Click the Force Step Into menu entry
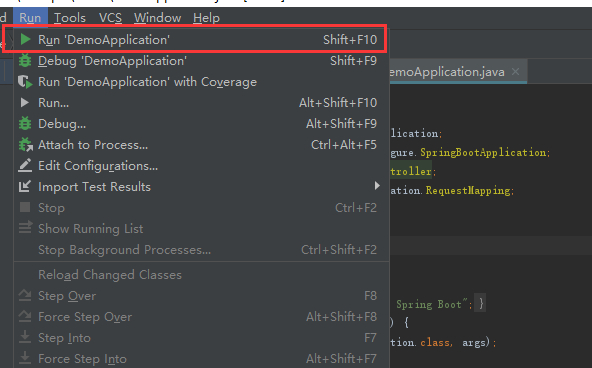The width and height of the screenshot is (592, 368). (202, 359)
